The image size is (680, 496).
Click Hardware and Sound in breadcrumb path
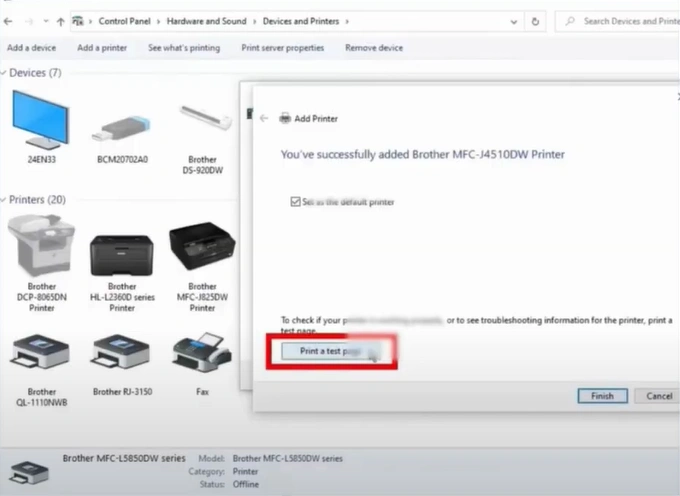point(205,20)
